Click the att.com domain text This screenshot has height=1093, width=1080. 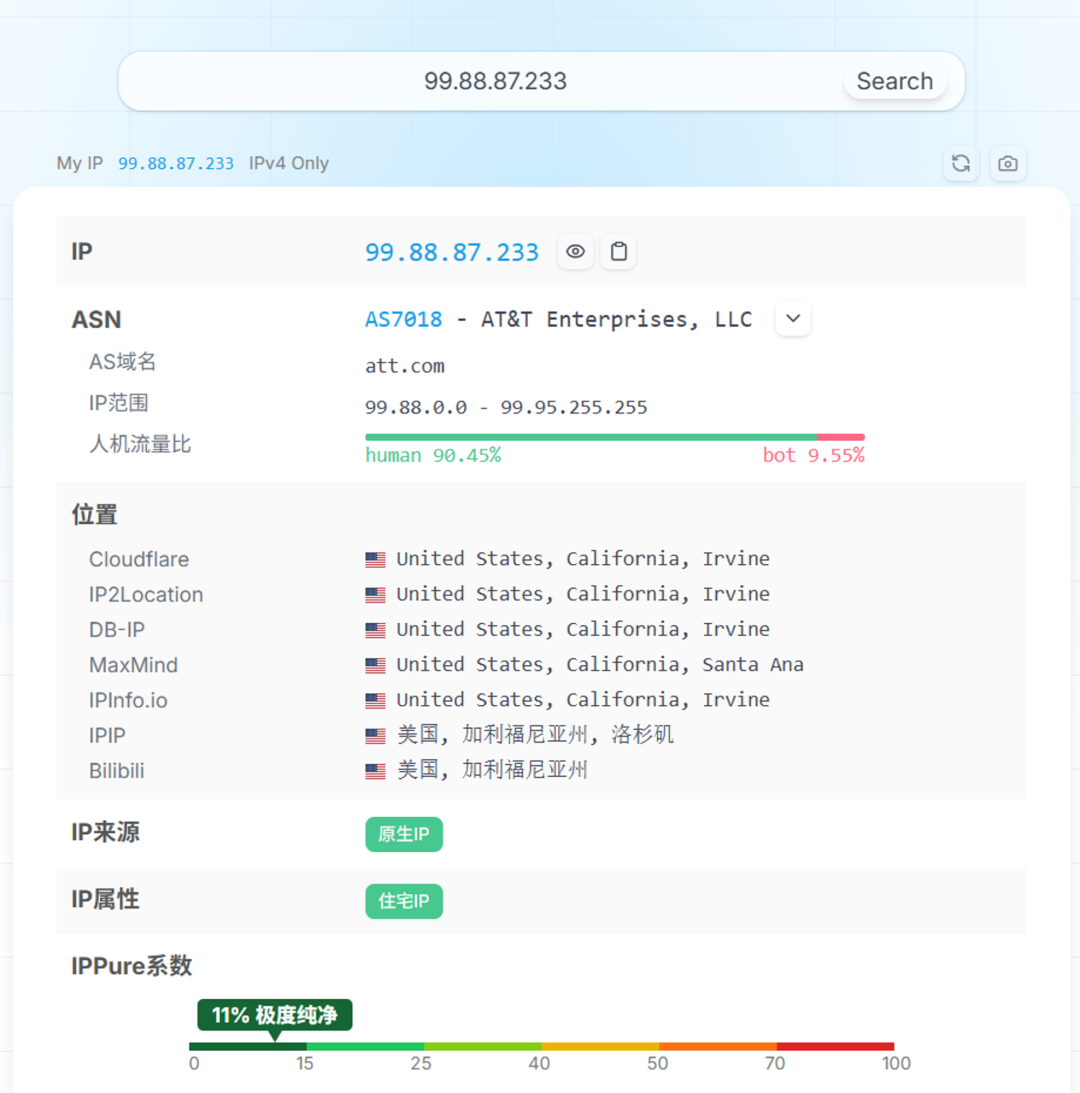click(404, 366)
